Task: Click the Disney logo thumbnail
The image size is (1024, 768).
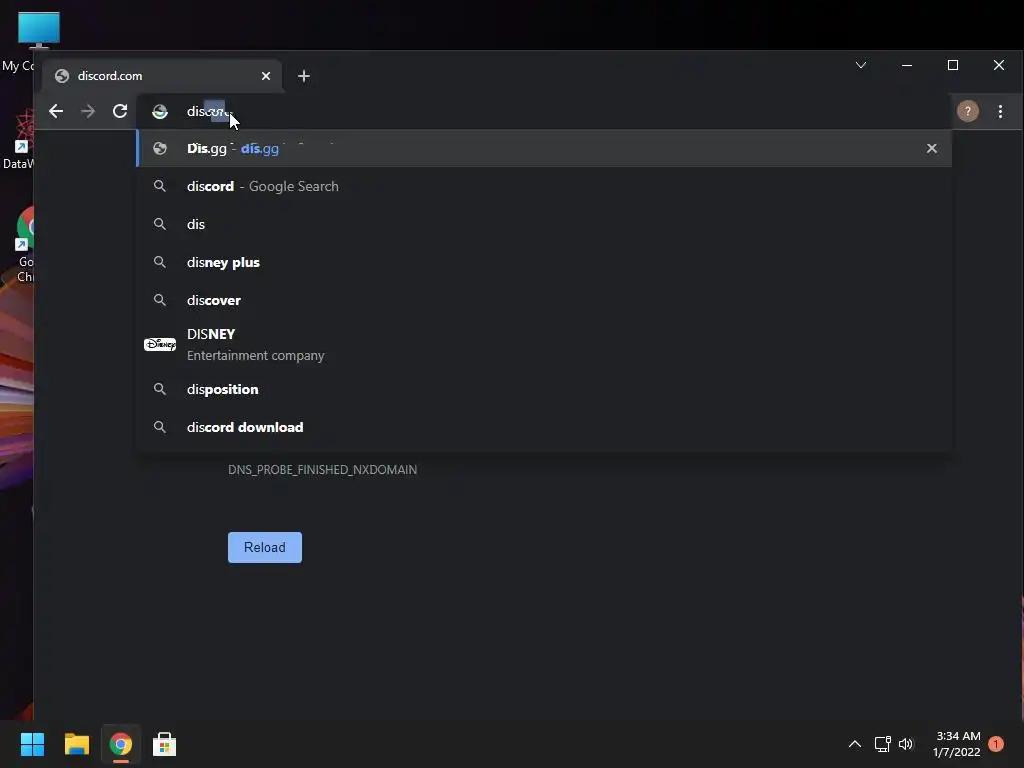Action: [x=160, y=344]
